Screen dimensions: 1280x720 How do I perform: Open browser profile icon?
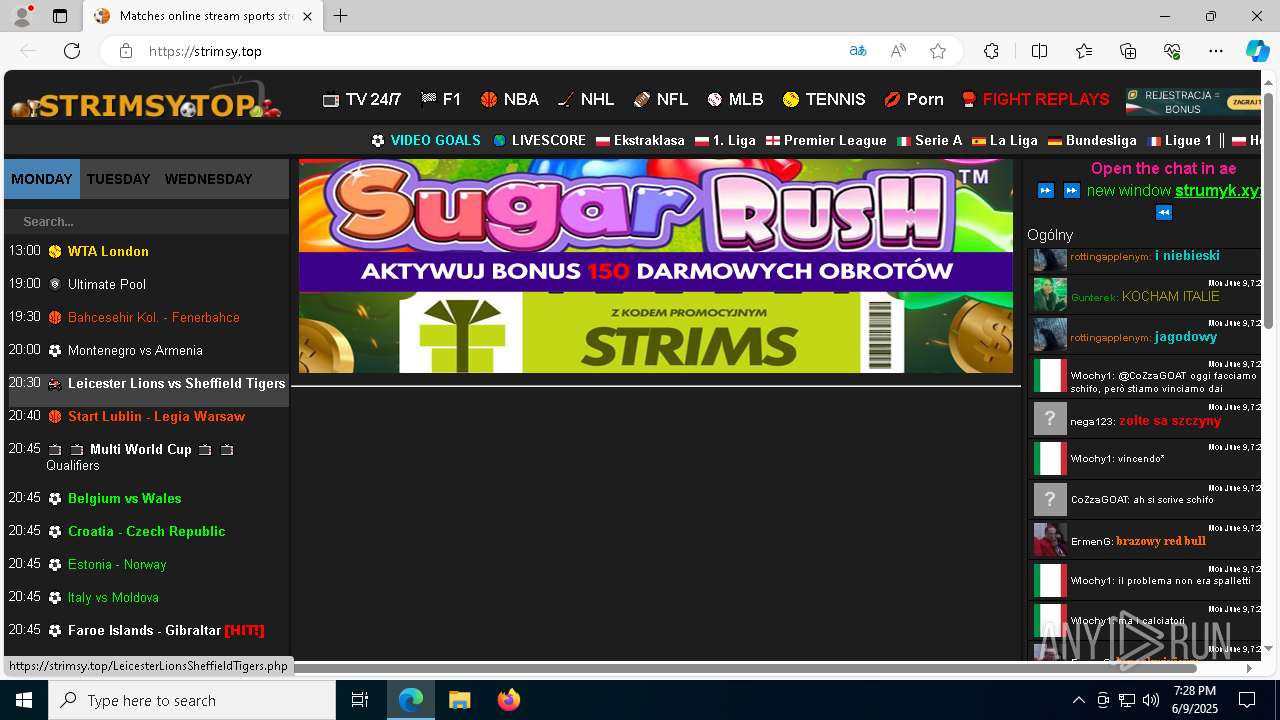click(22, 16)
